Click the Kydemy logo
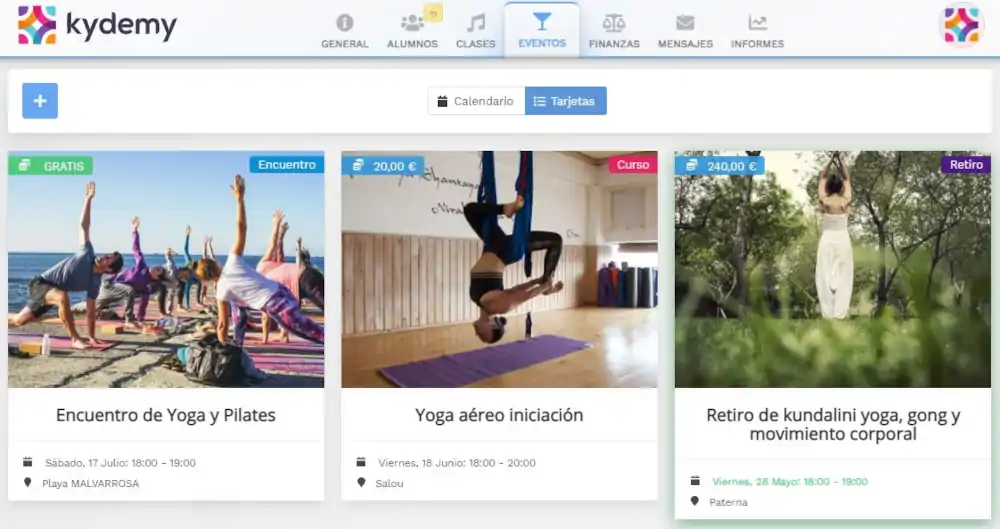The image size is (1000, 529). [x=97, y=26]
